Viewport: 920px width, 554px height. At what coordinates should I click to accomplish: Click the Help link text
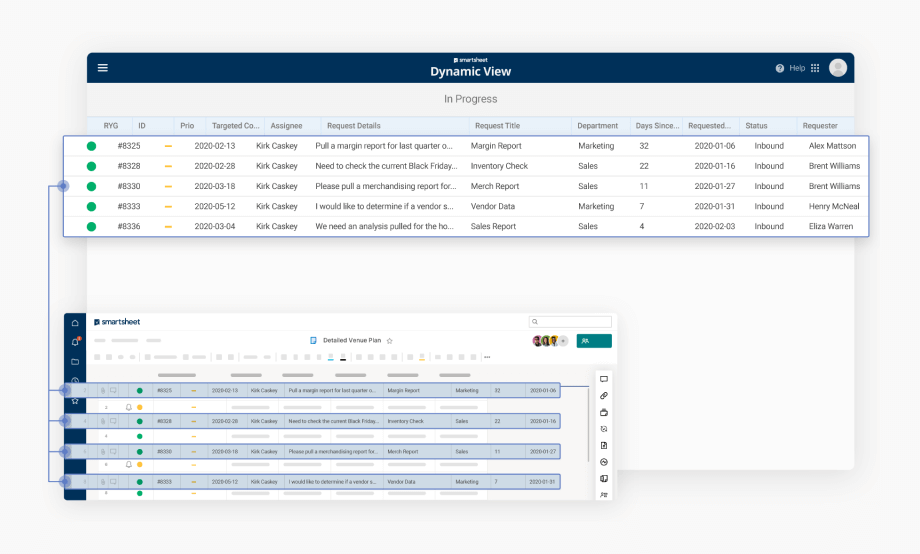(x=797, y=68)
